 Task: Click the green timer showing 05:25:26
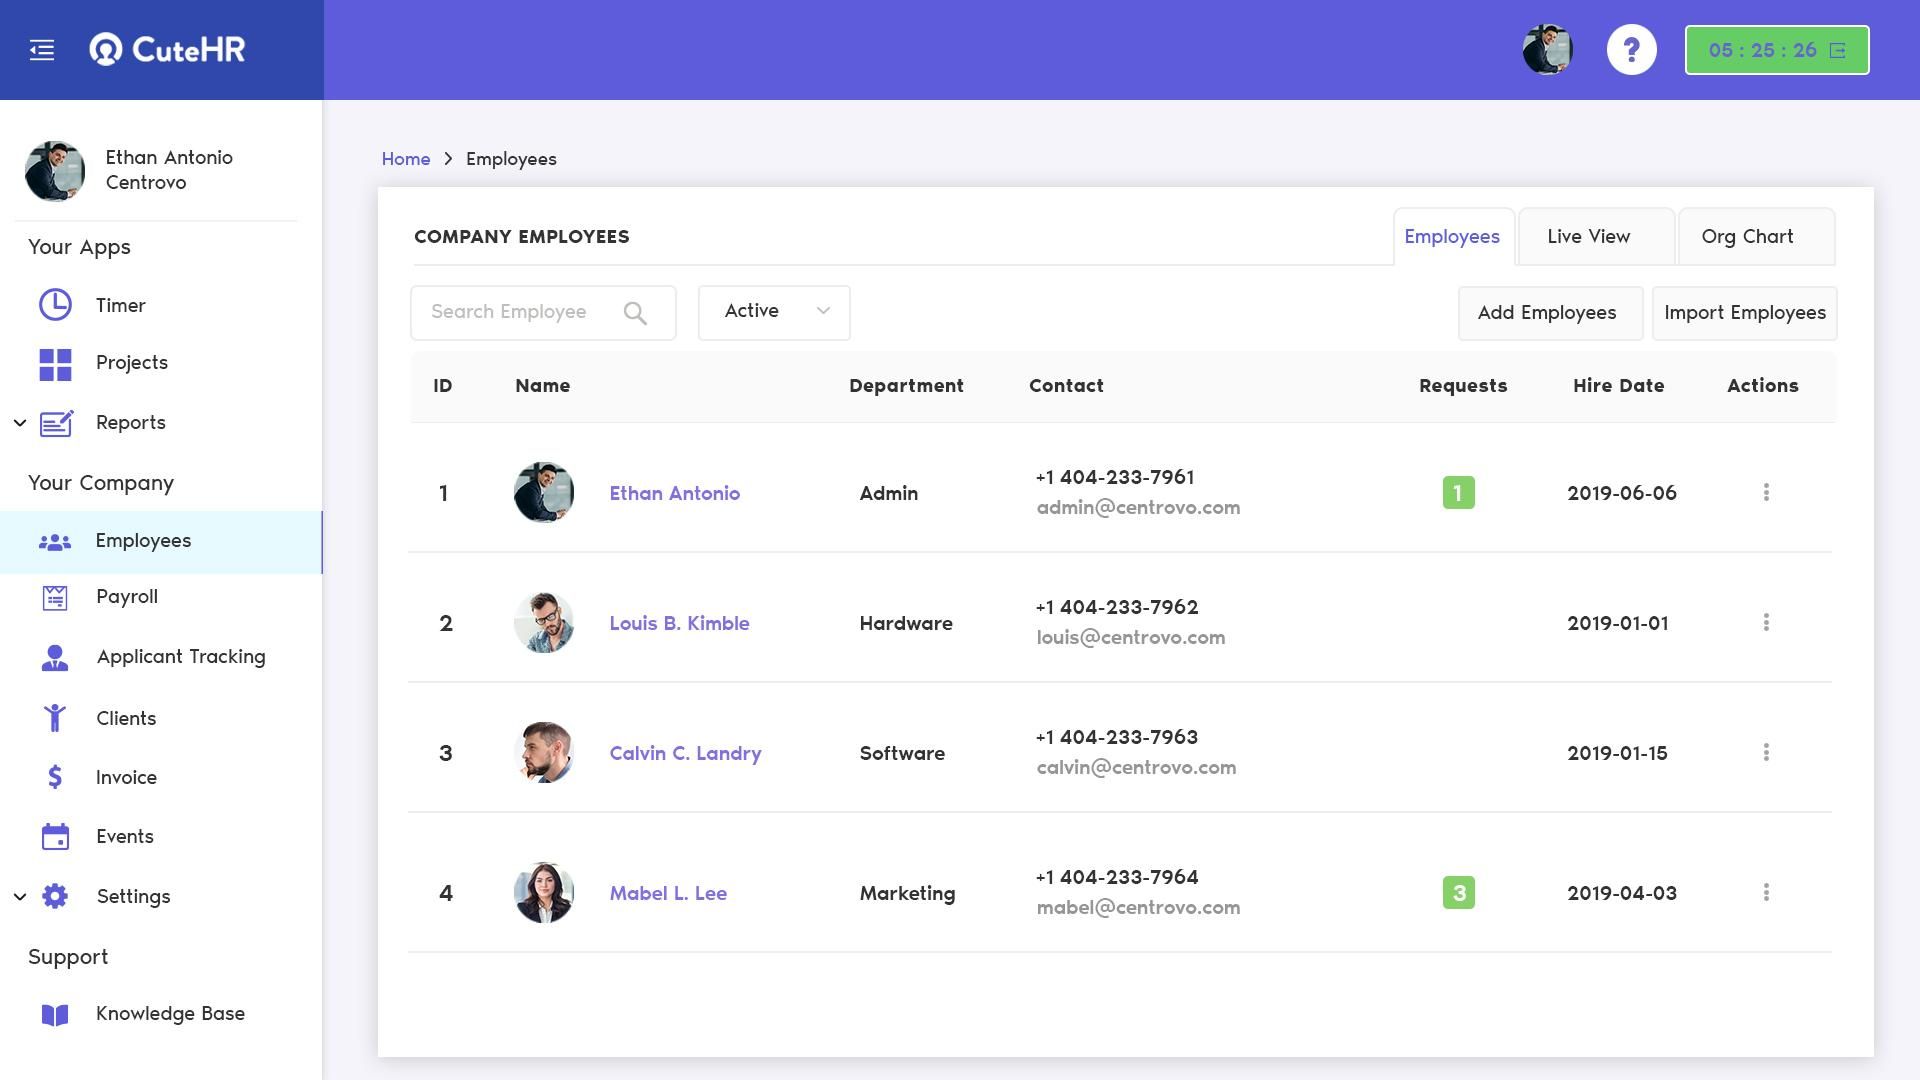pos(1776,49)
